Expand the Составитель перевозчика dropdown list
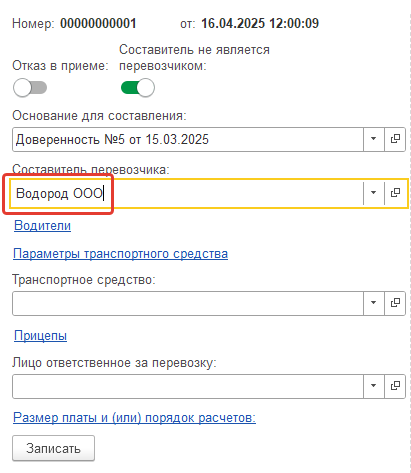The height and width of the screenshot is (473, 411). pyautogui.click(x=374, y=193)
